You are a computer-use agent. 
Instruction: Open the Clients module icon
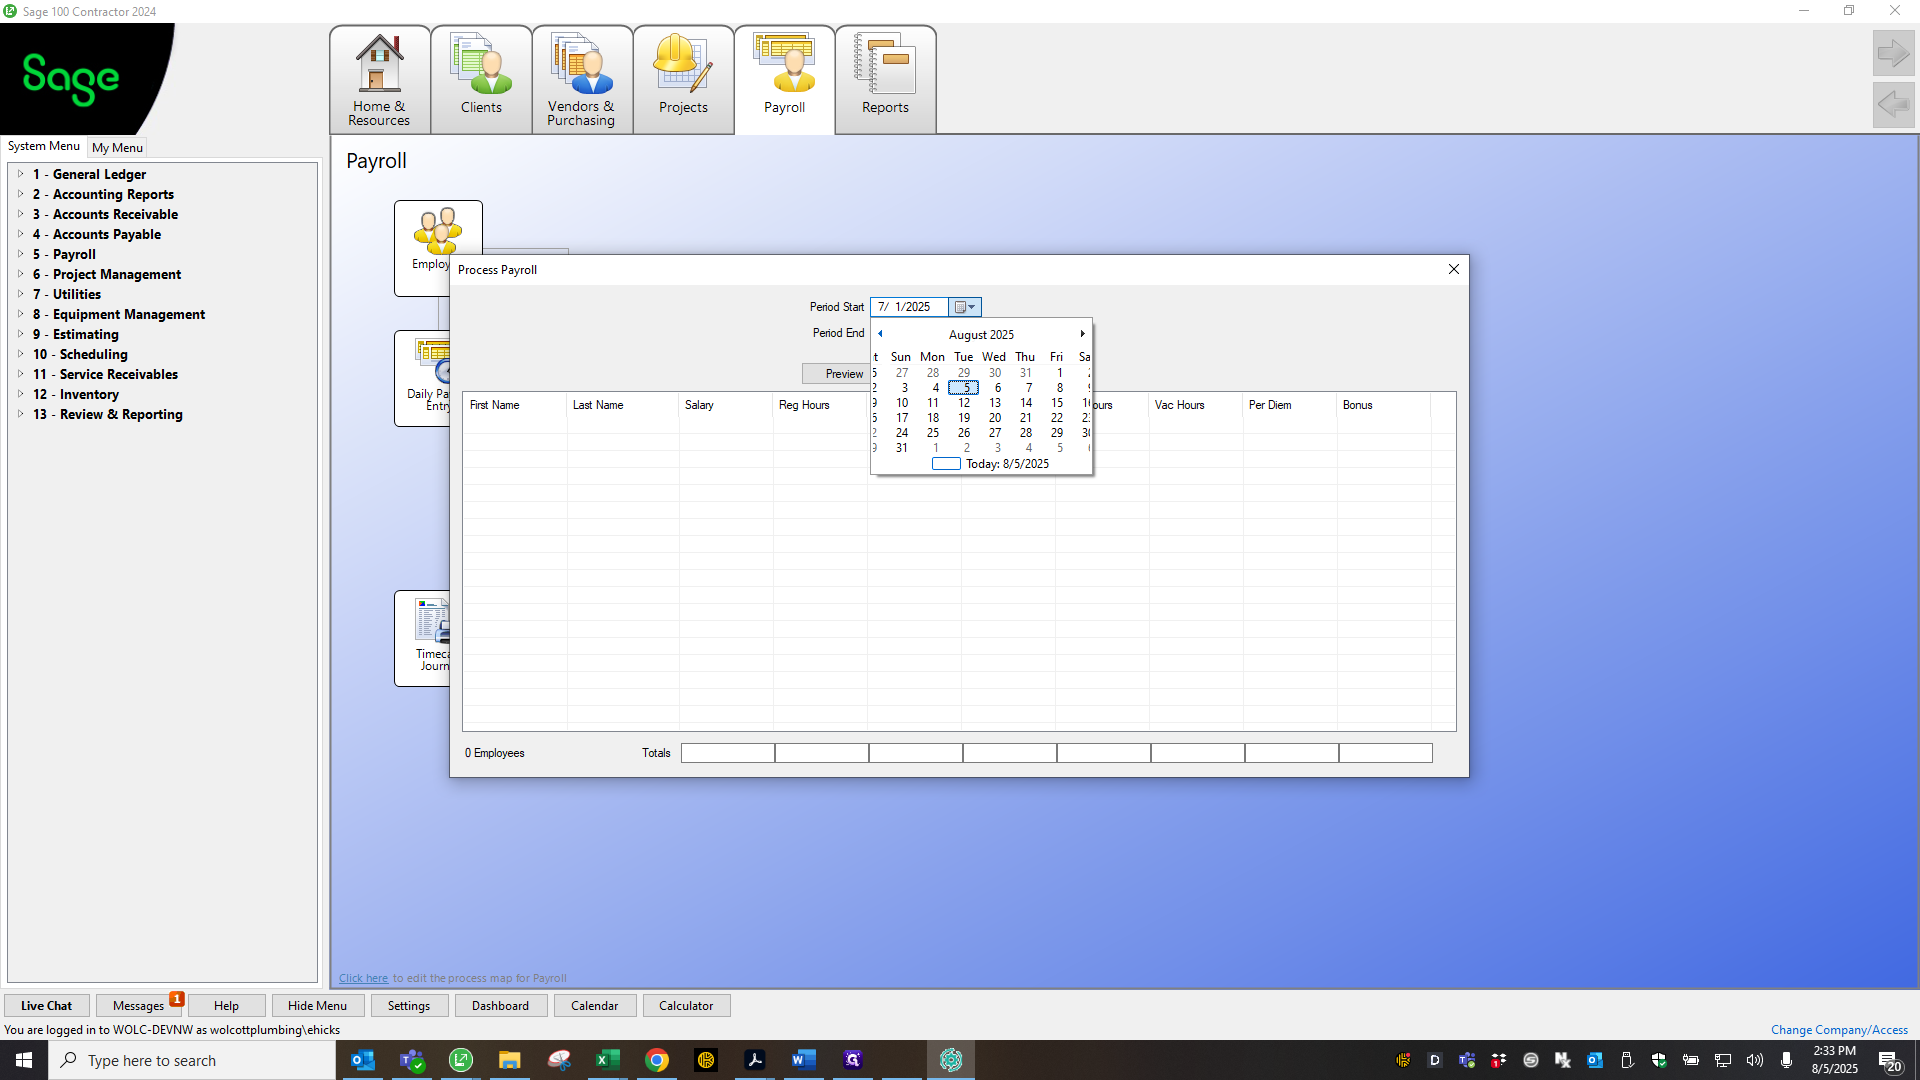[x=481, y=80]
